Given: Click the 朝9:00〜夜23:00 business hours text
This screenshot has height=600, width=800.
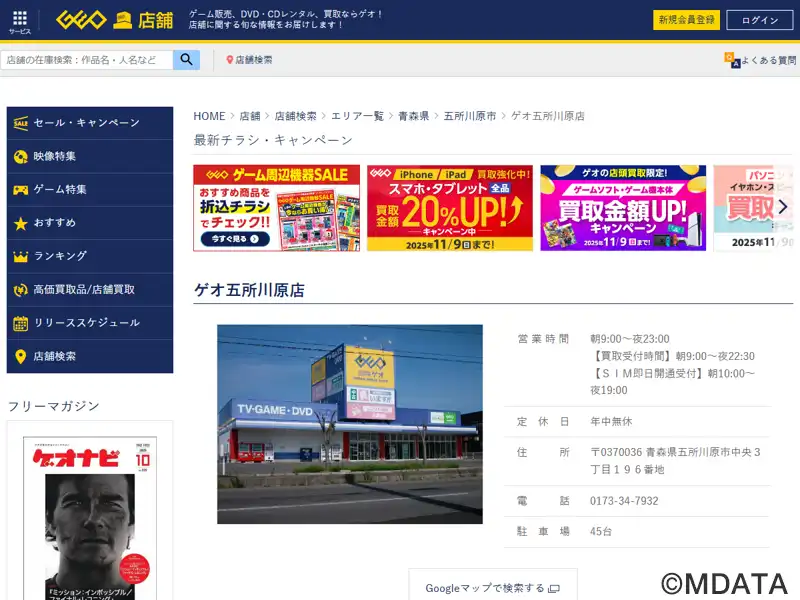Looking at the screenshot, I should pos(630,339).
